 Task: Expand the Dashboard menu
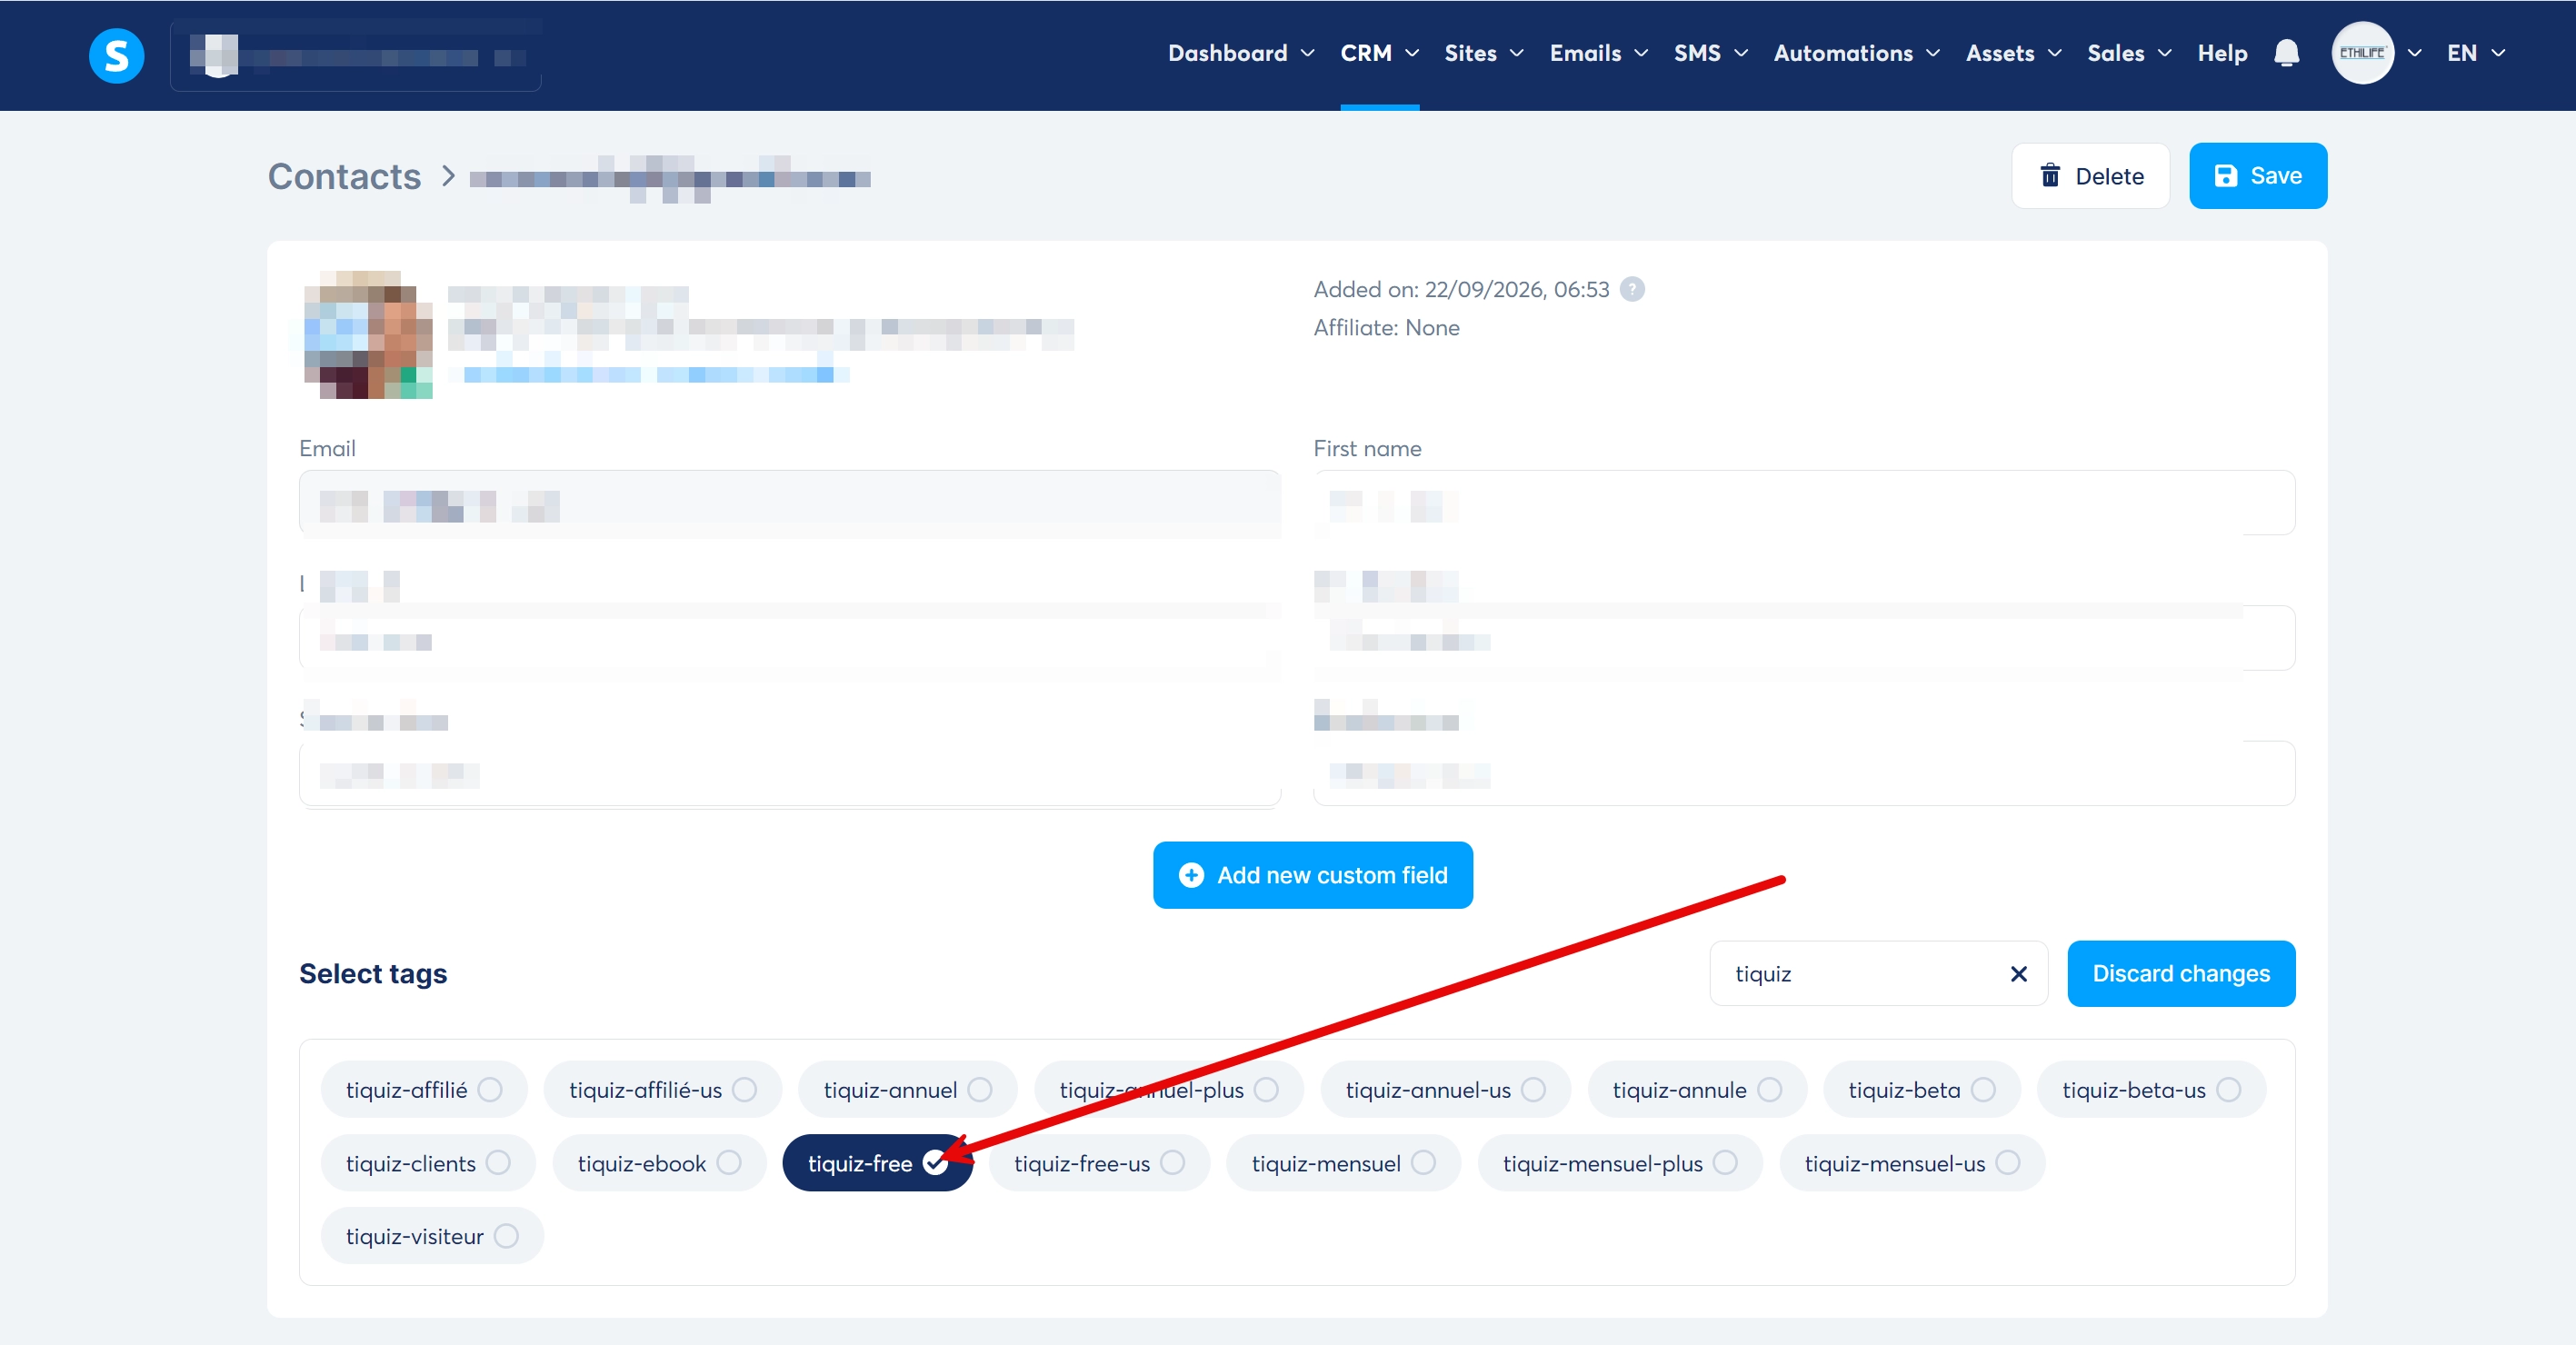click(1241, 53)
